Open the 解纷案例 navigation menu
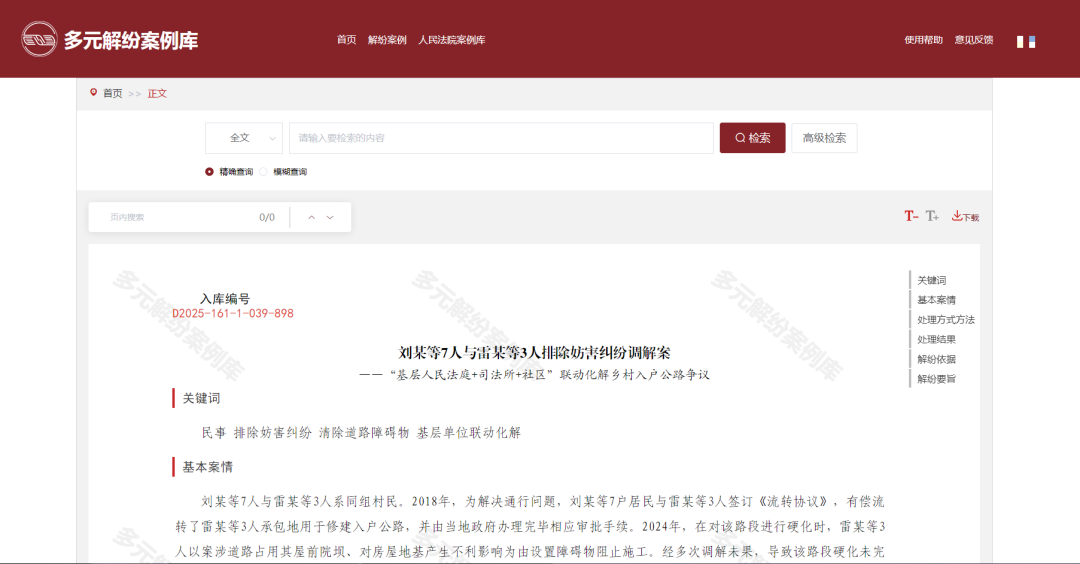The image size is (1080, 564). click(x=387, y=40)
